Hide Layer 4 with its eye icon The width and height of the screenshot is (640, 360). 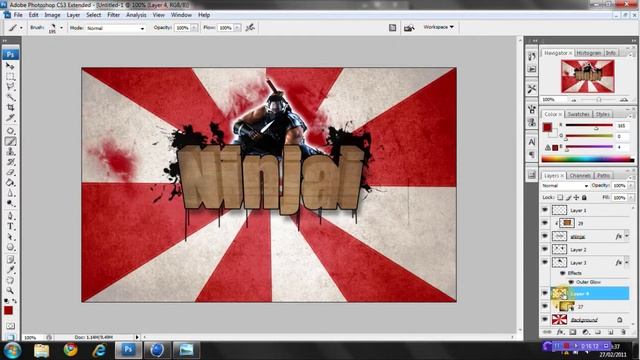(545, 293)
